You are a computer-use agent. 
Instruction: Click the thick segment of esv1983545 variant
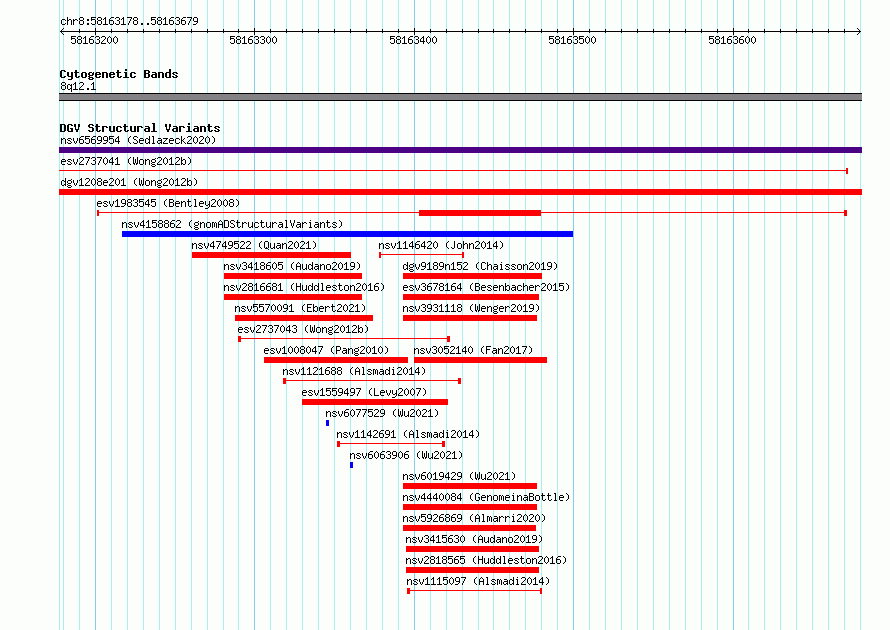coord(480,213)
